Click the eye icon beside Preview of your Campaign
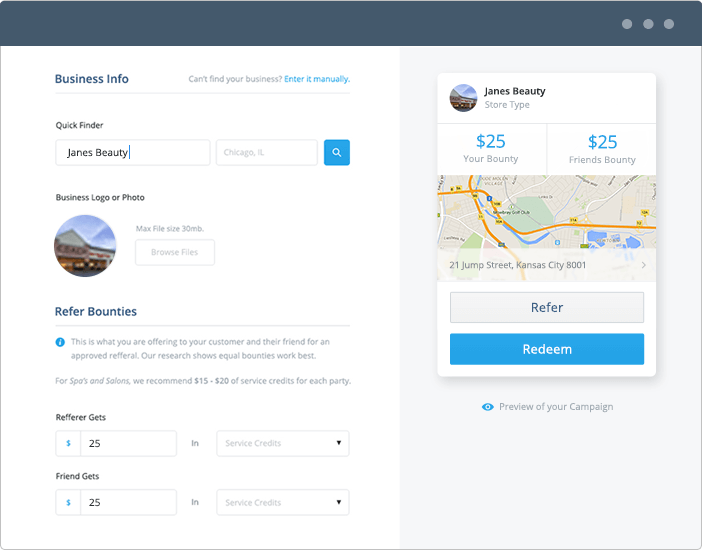The width and height of the screenshot is (702, 550). [488, 407]
